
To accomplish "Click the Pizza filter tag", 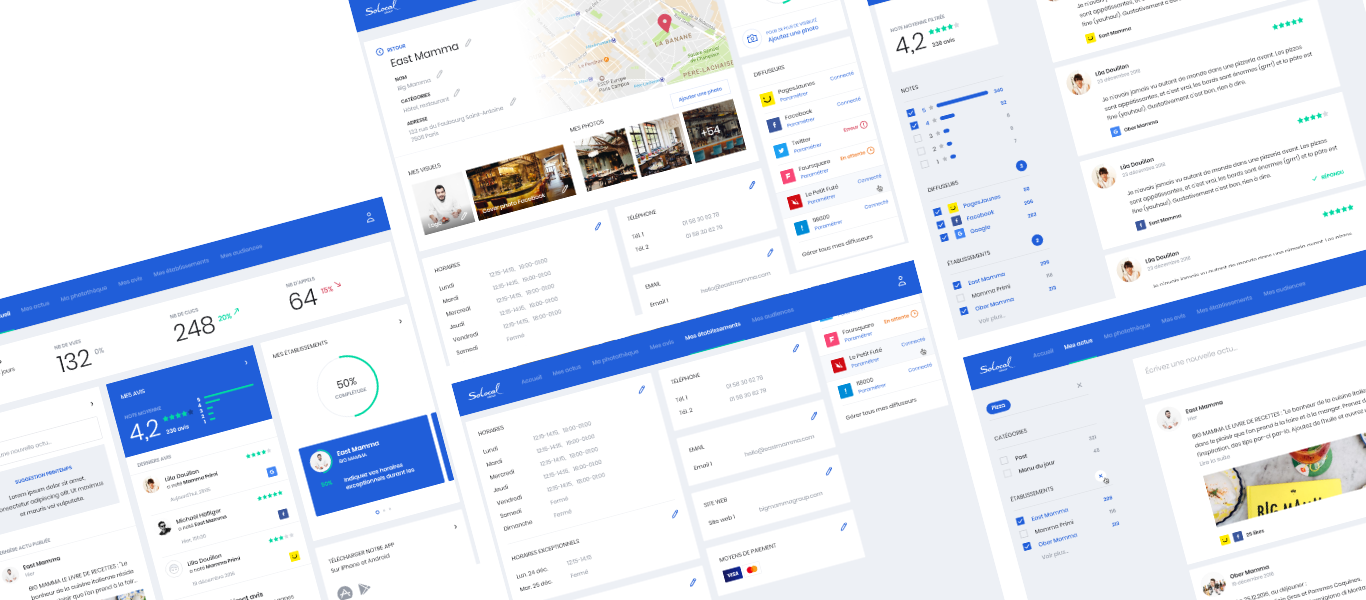I will [997, 407].
